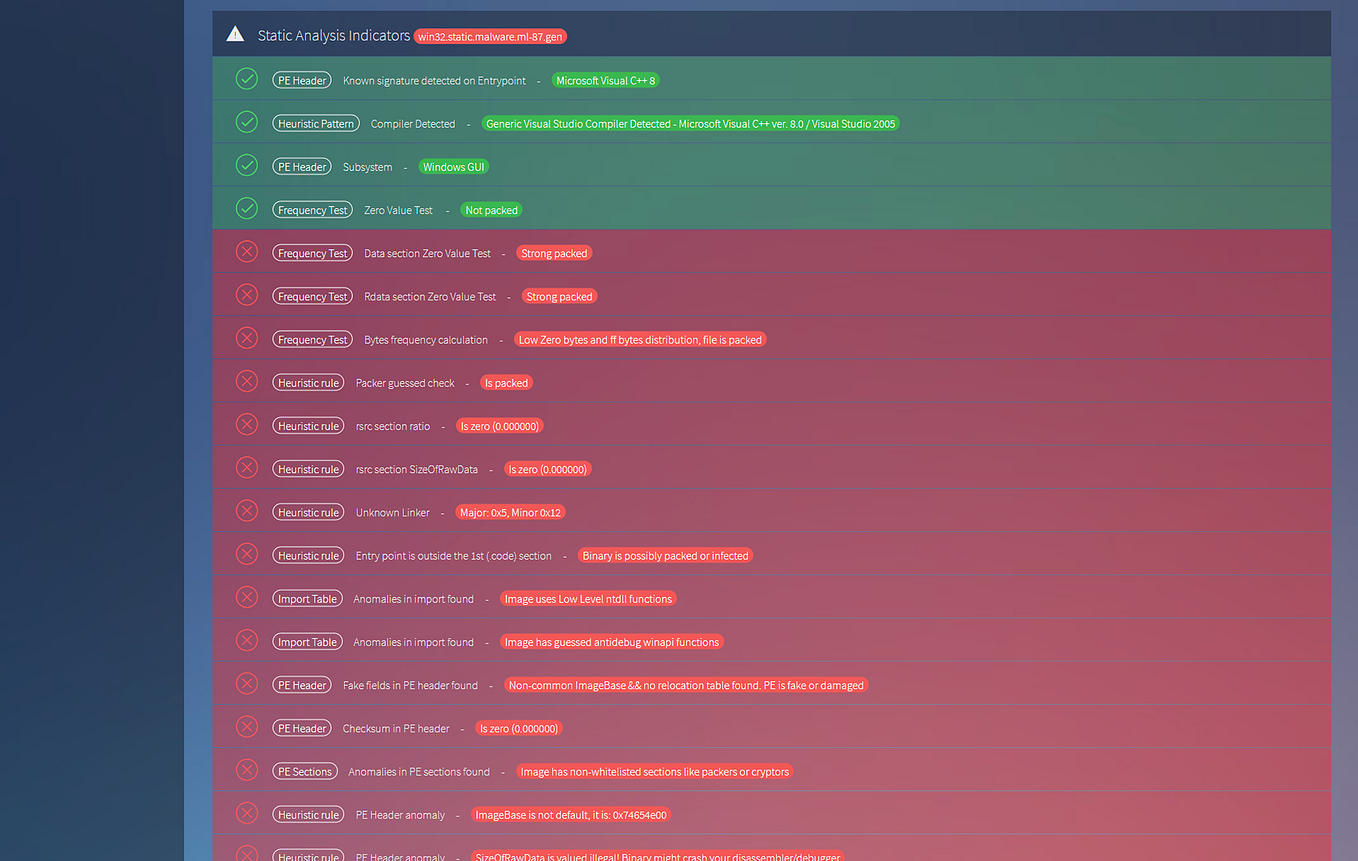The height and width of the screenshot is (861, 1358).
Task: Select the PE Sections category label
Action: coord(304,771)
